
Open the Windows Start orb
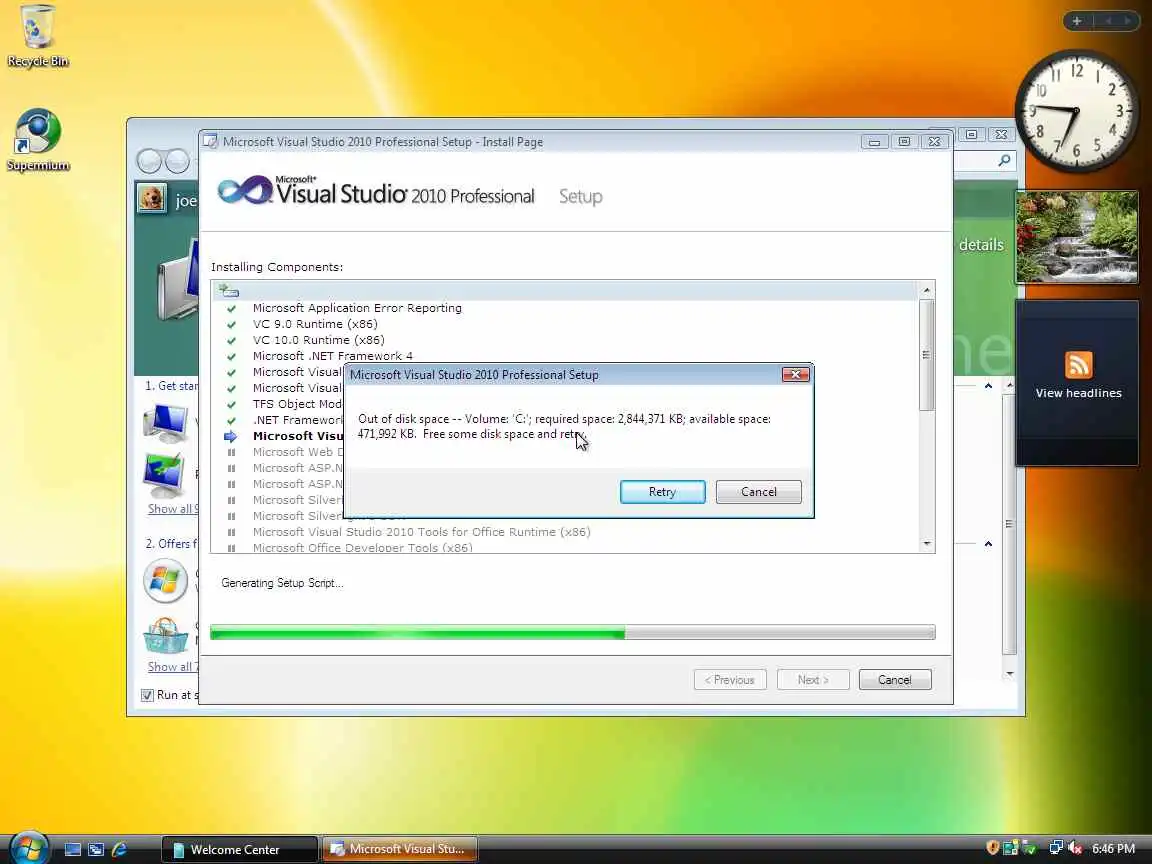click(29, 848)
